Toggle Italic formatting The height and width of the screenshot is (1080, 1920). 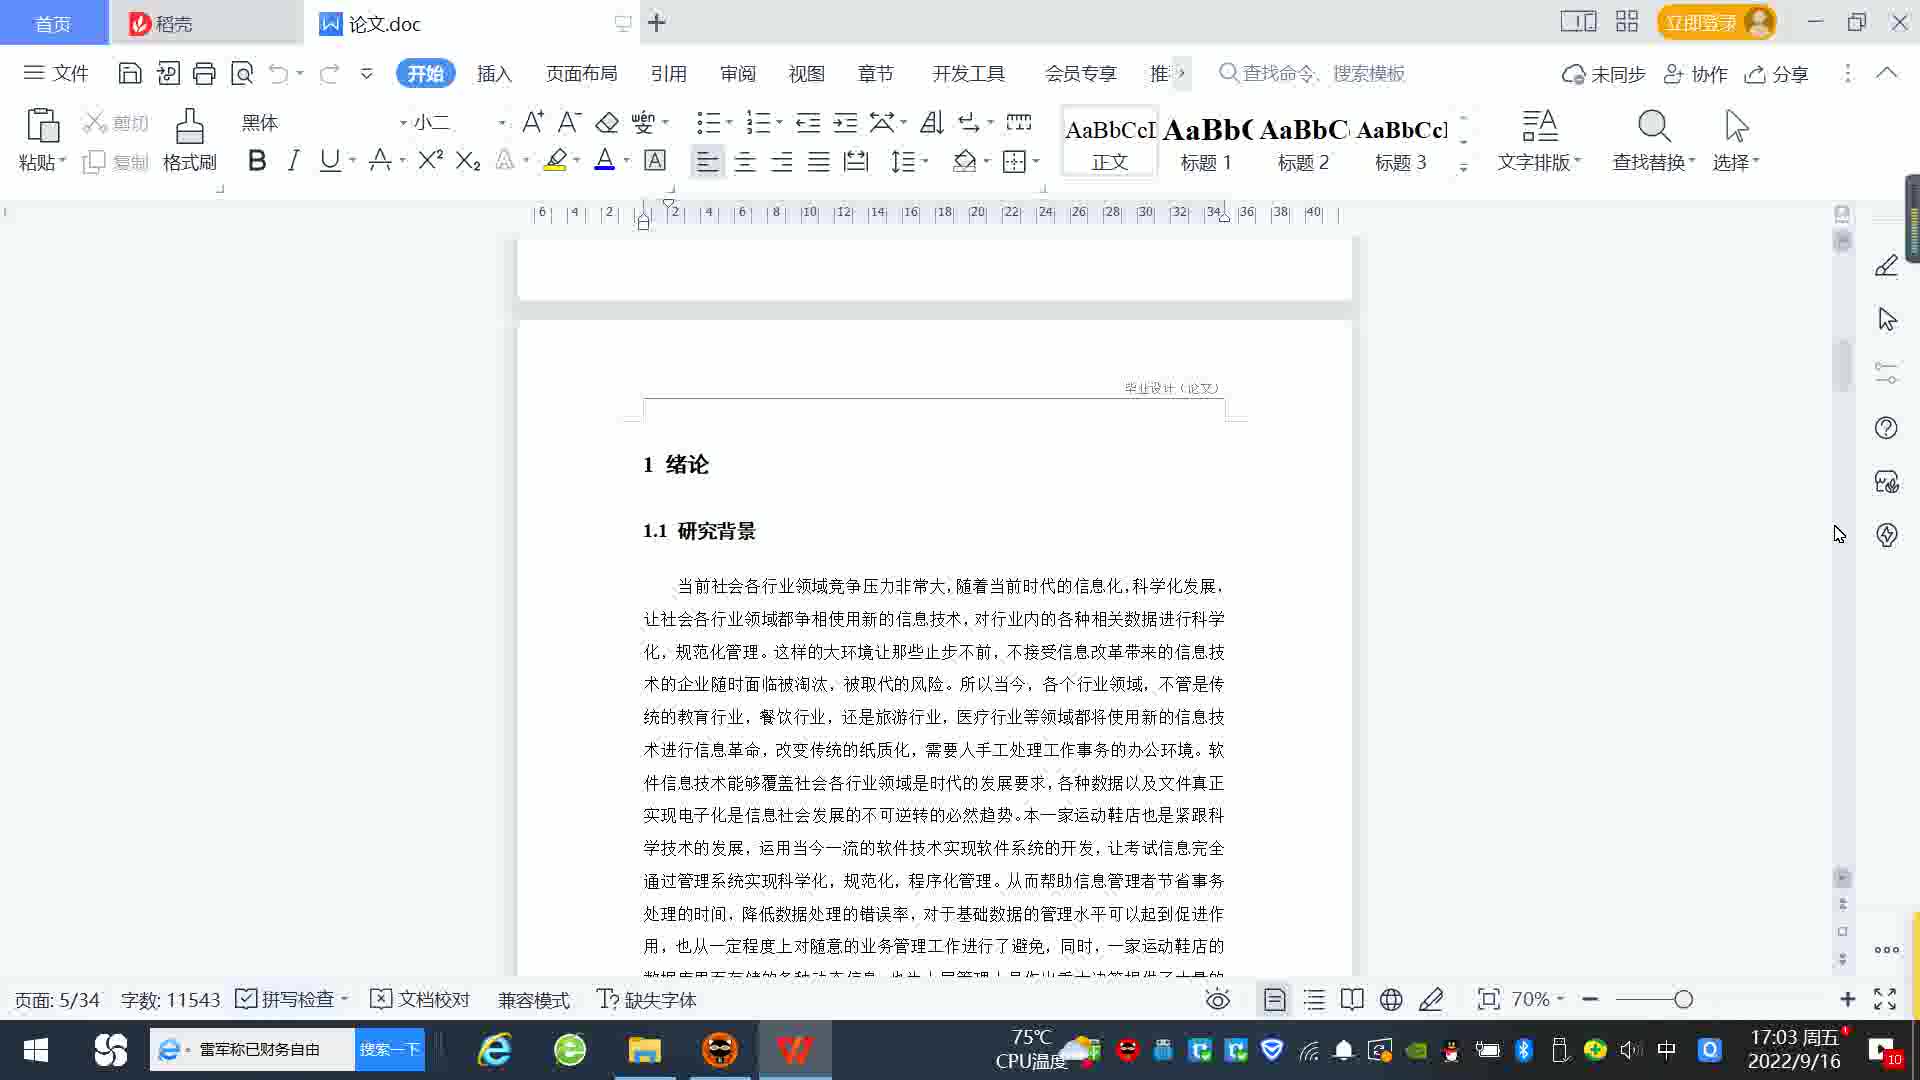pos(293,161)
